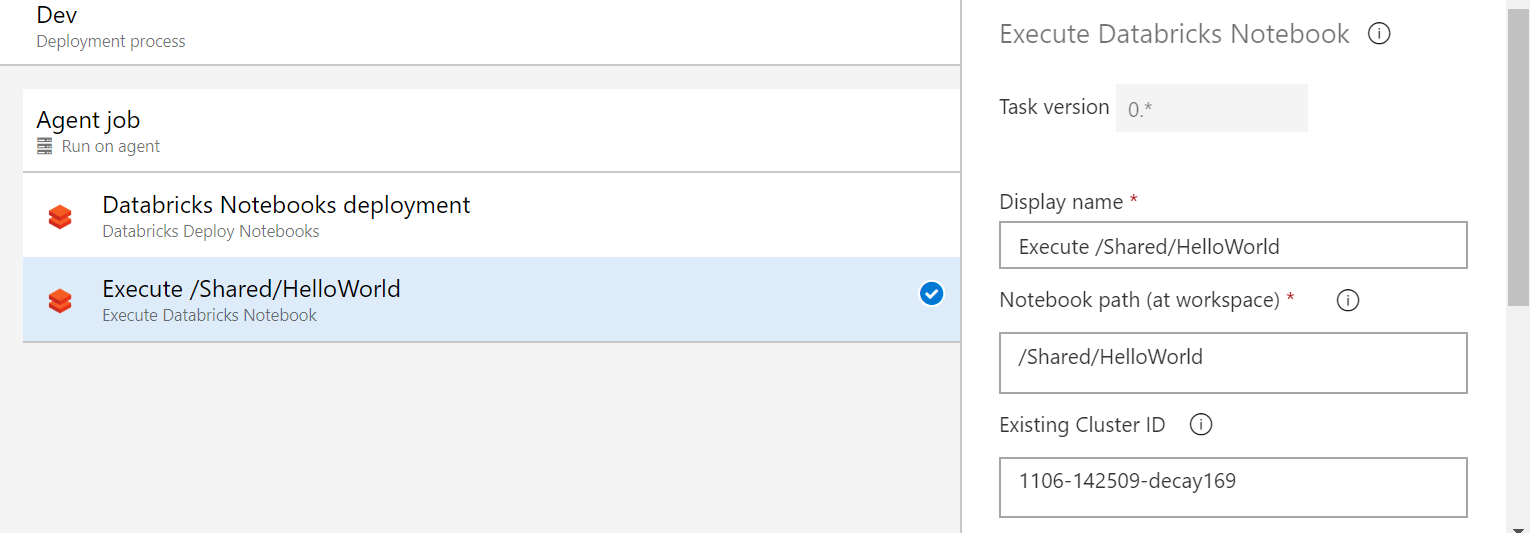Click the Deployment process subtitle
Viewport: 1532px width, 533px height.
tap(111, 42)
